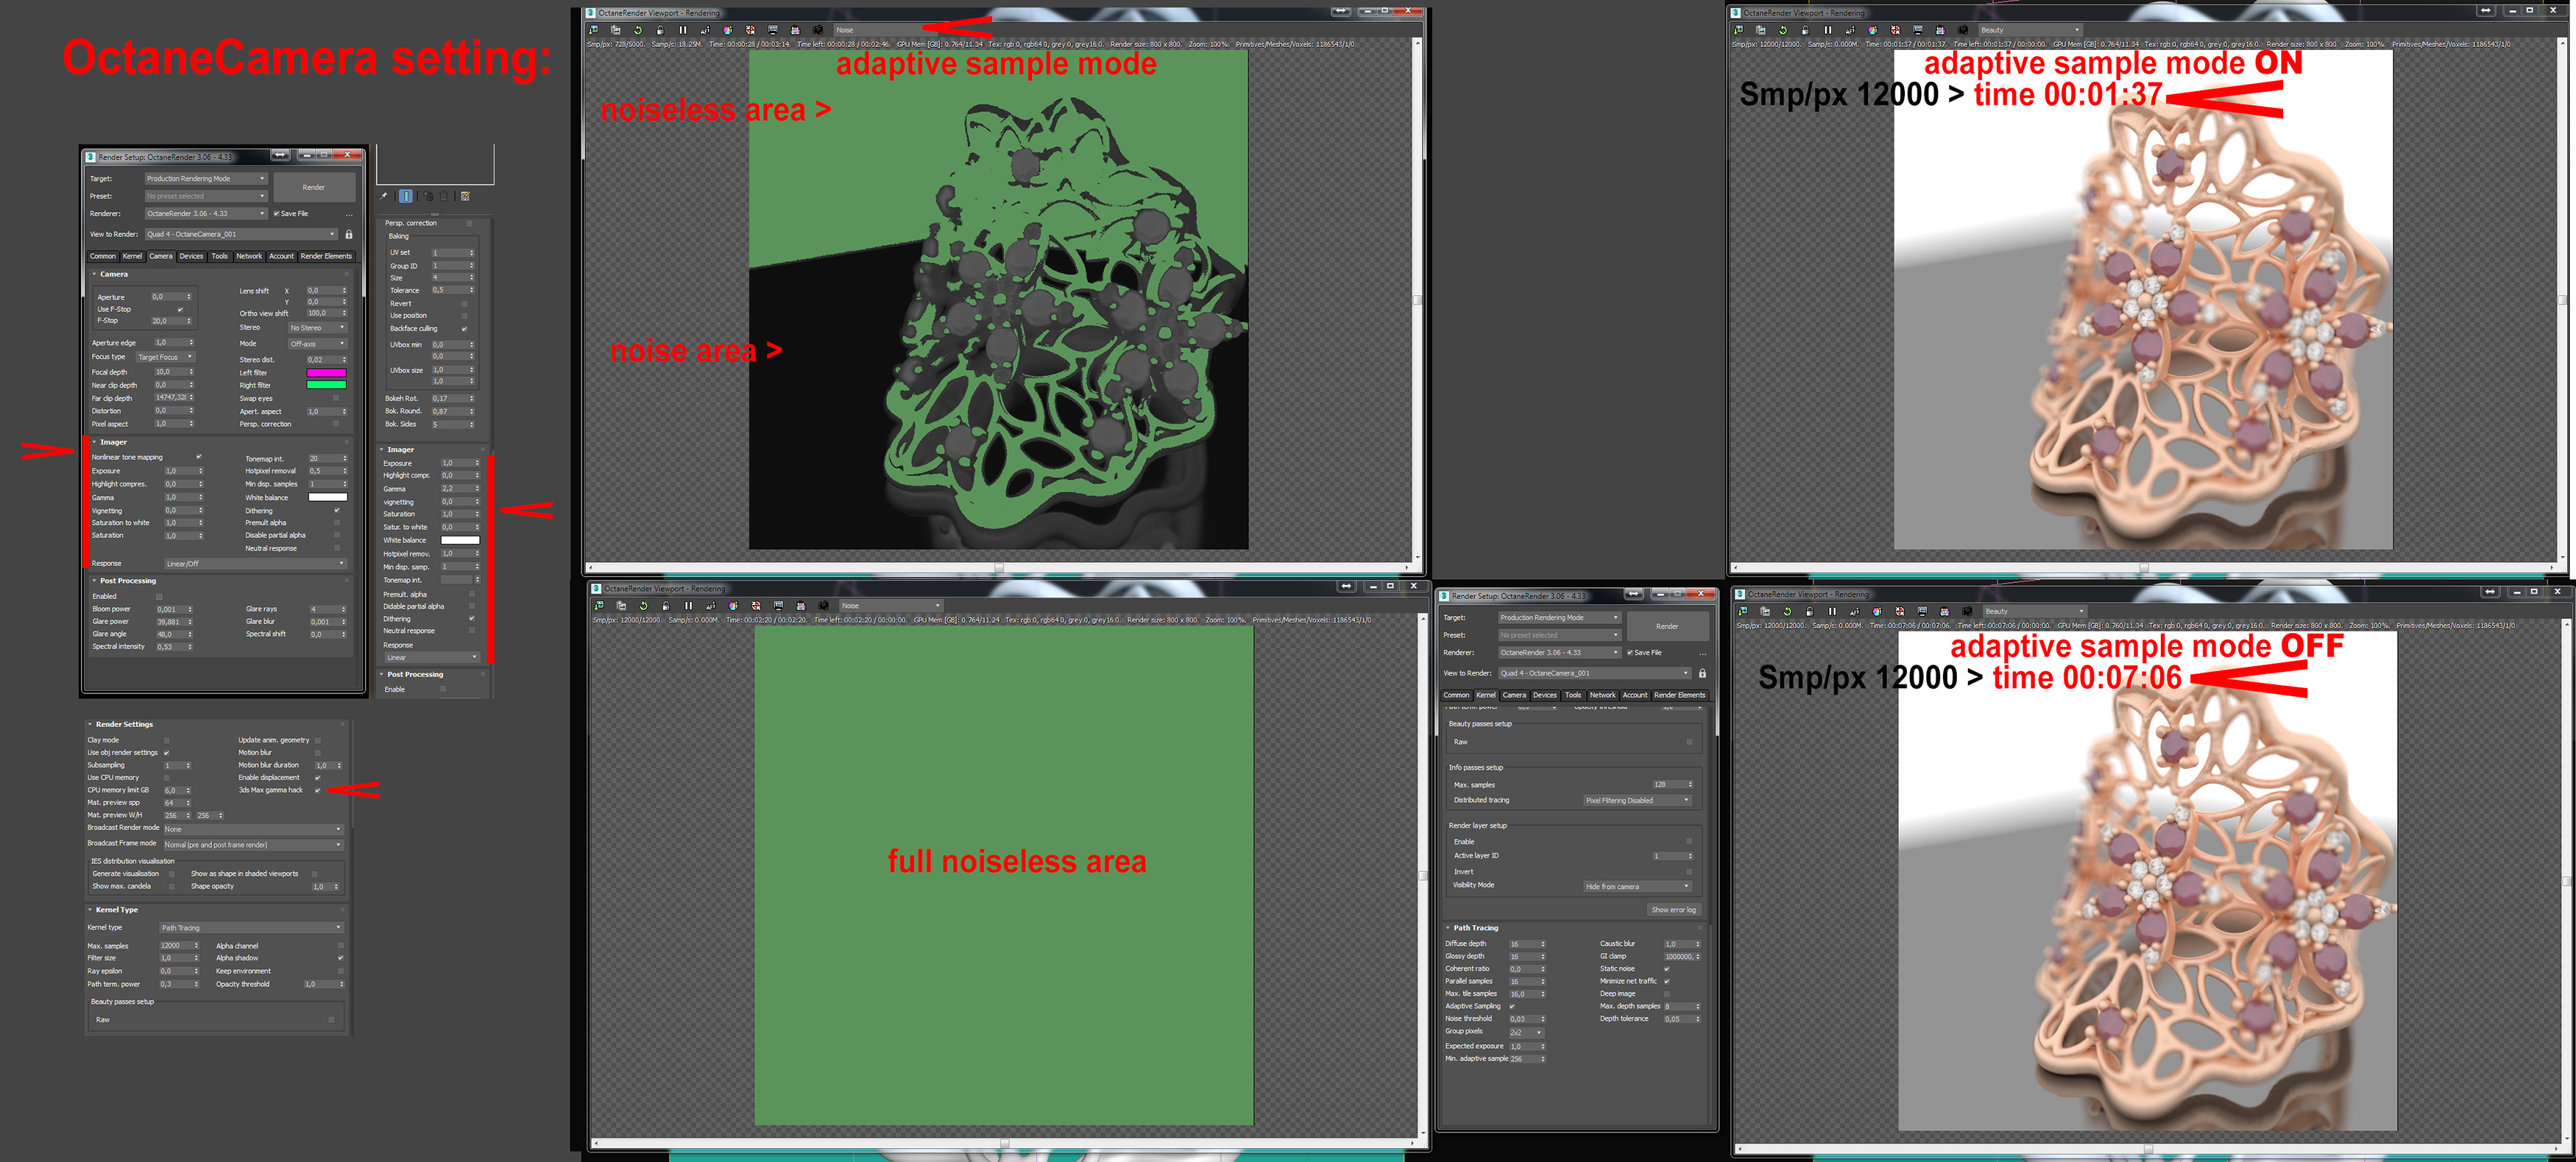The image size is (2576, 1162).
Task: Disable Adaptive Sampling checkbox in Path Tracing
Action: coord(1512,1006)
